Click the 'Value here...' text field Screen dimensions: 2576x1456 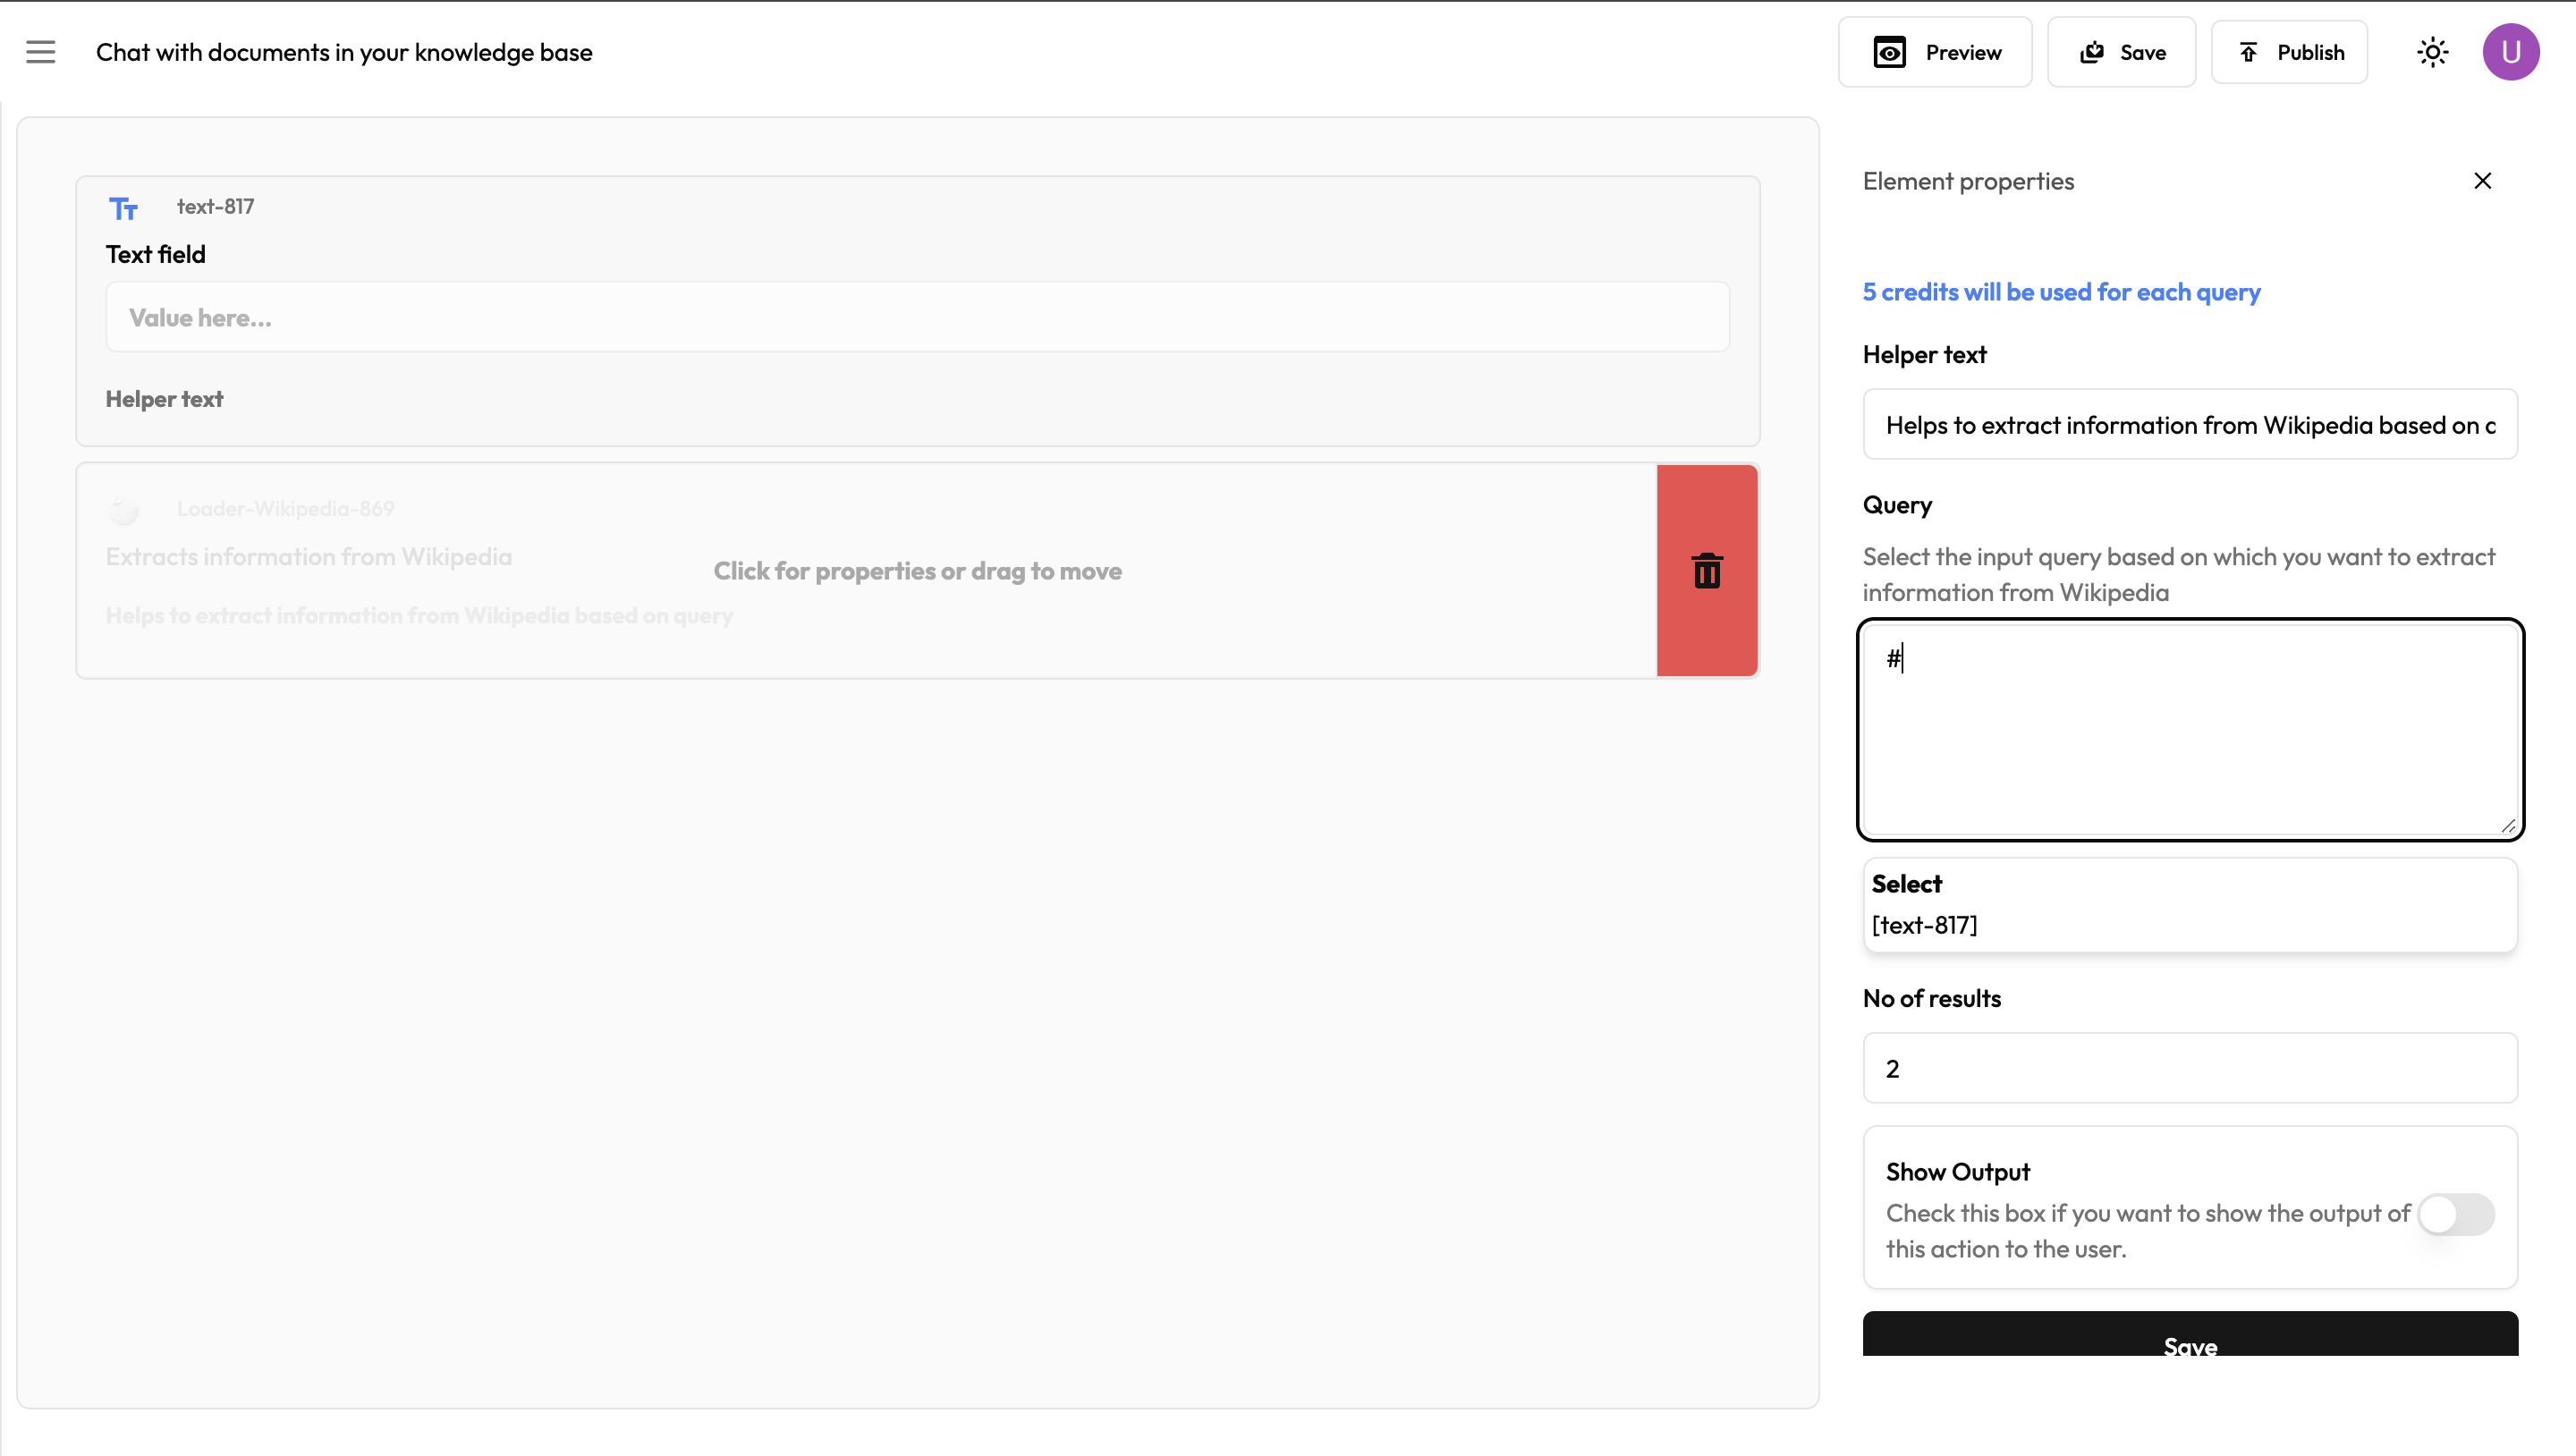click(x=916, y=318)
